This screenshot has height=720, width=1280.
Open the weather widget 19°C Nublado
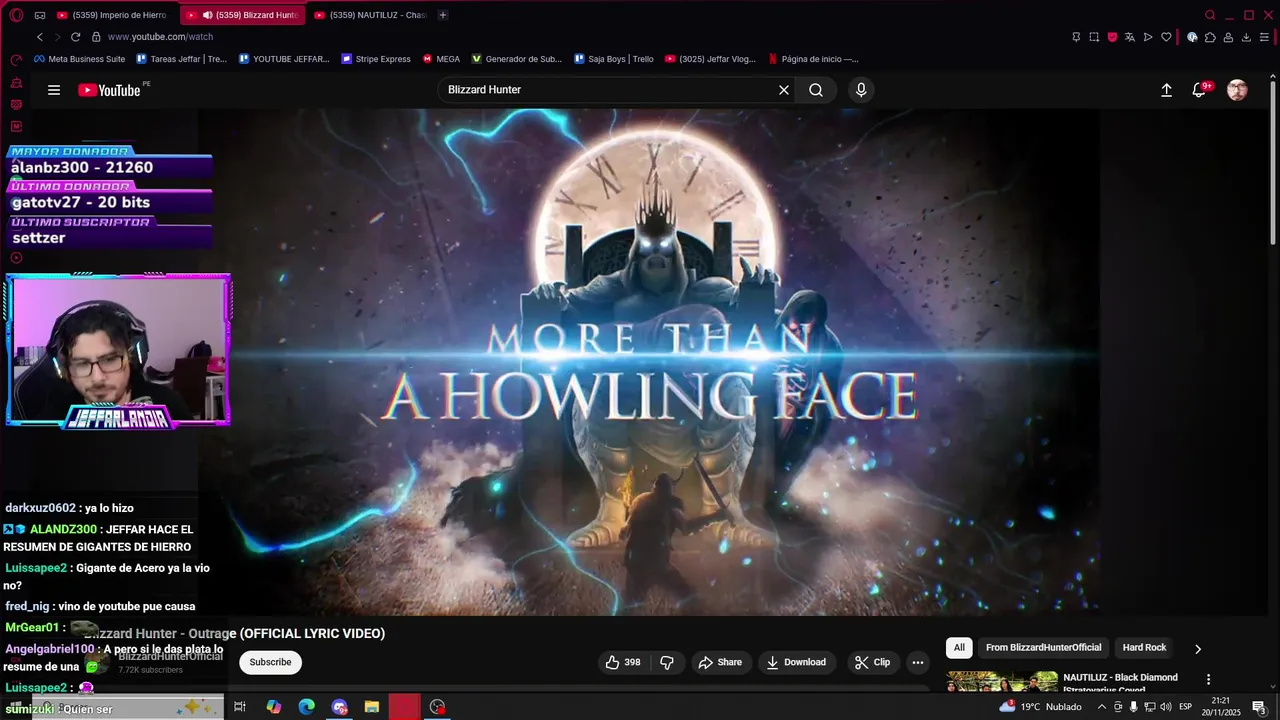tap(1040, 707)
